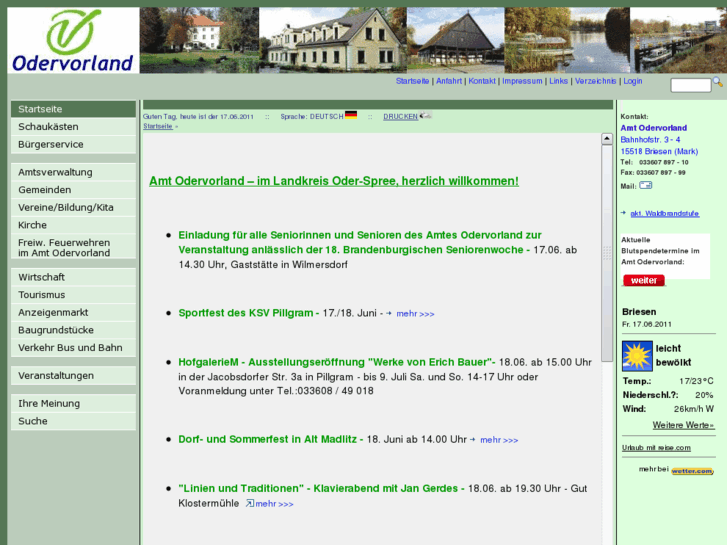Click Bahnhofstr. 3 - 4 address line

click(650, 140)
